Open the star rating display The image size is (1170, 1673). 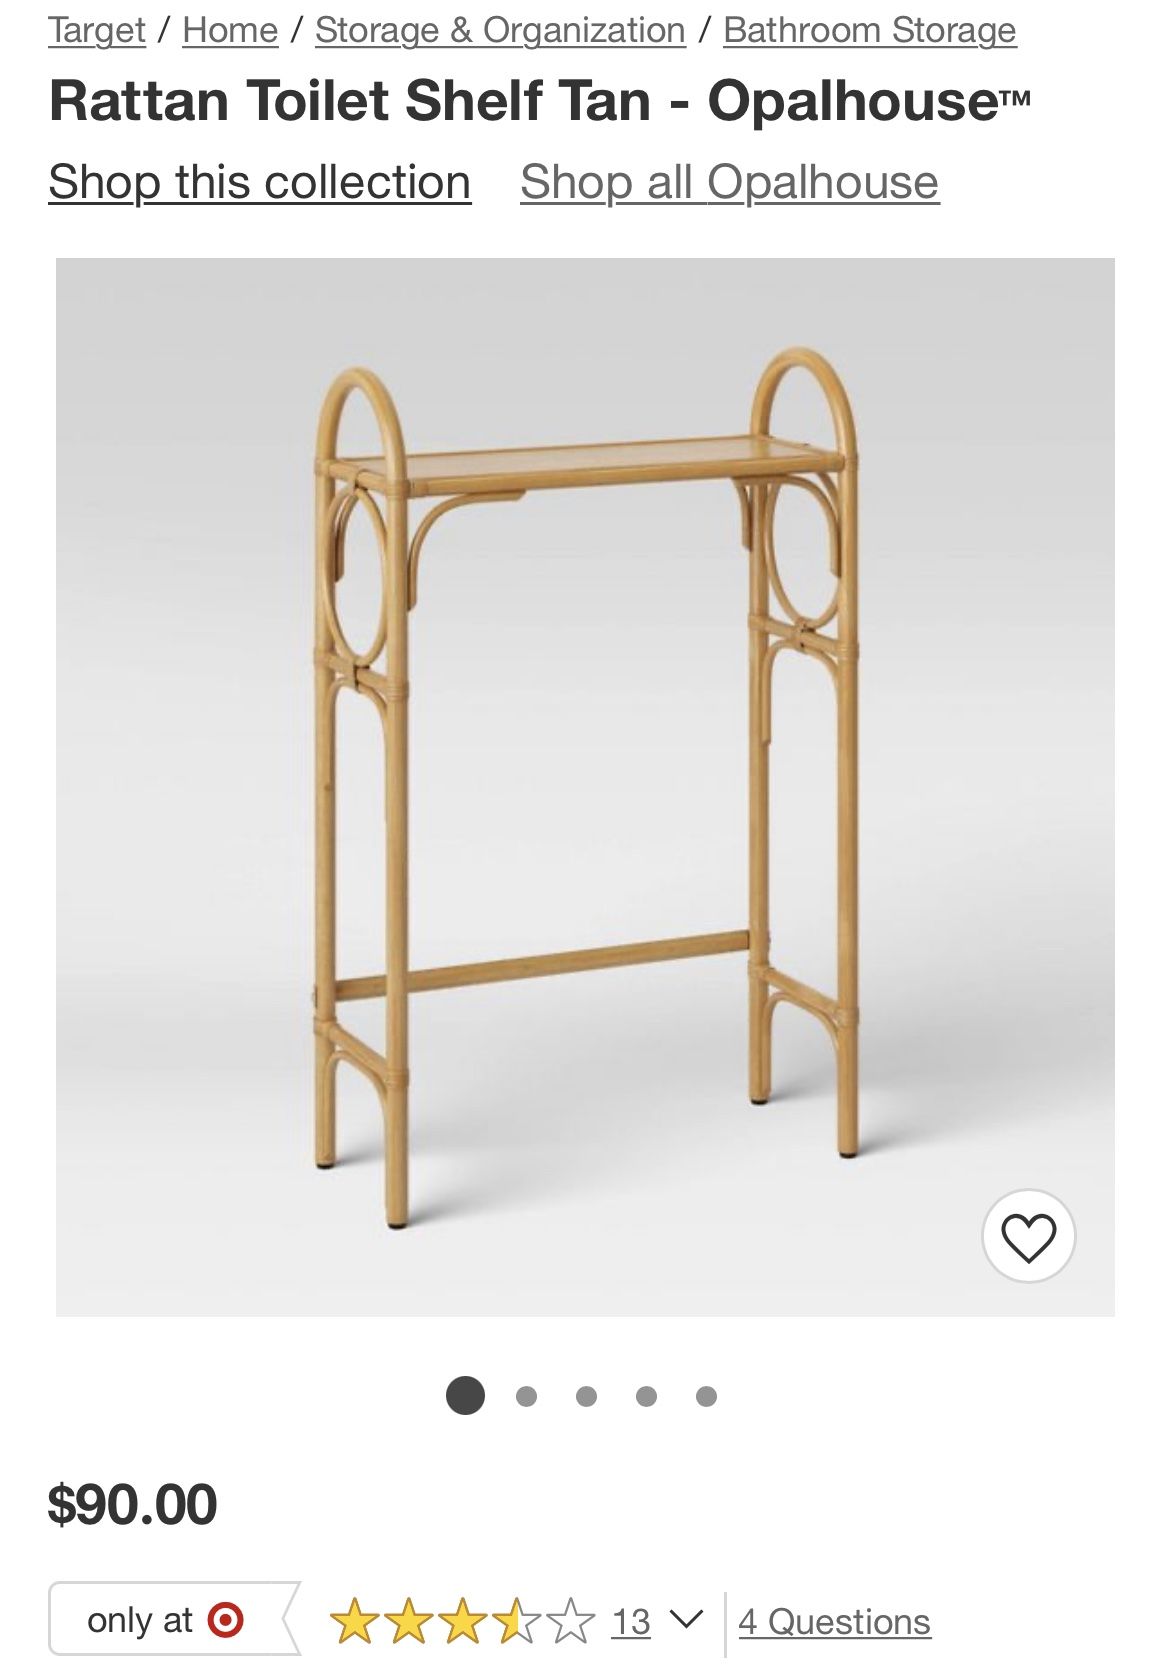462,1621
